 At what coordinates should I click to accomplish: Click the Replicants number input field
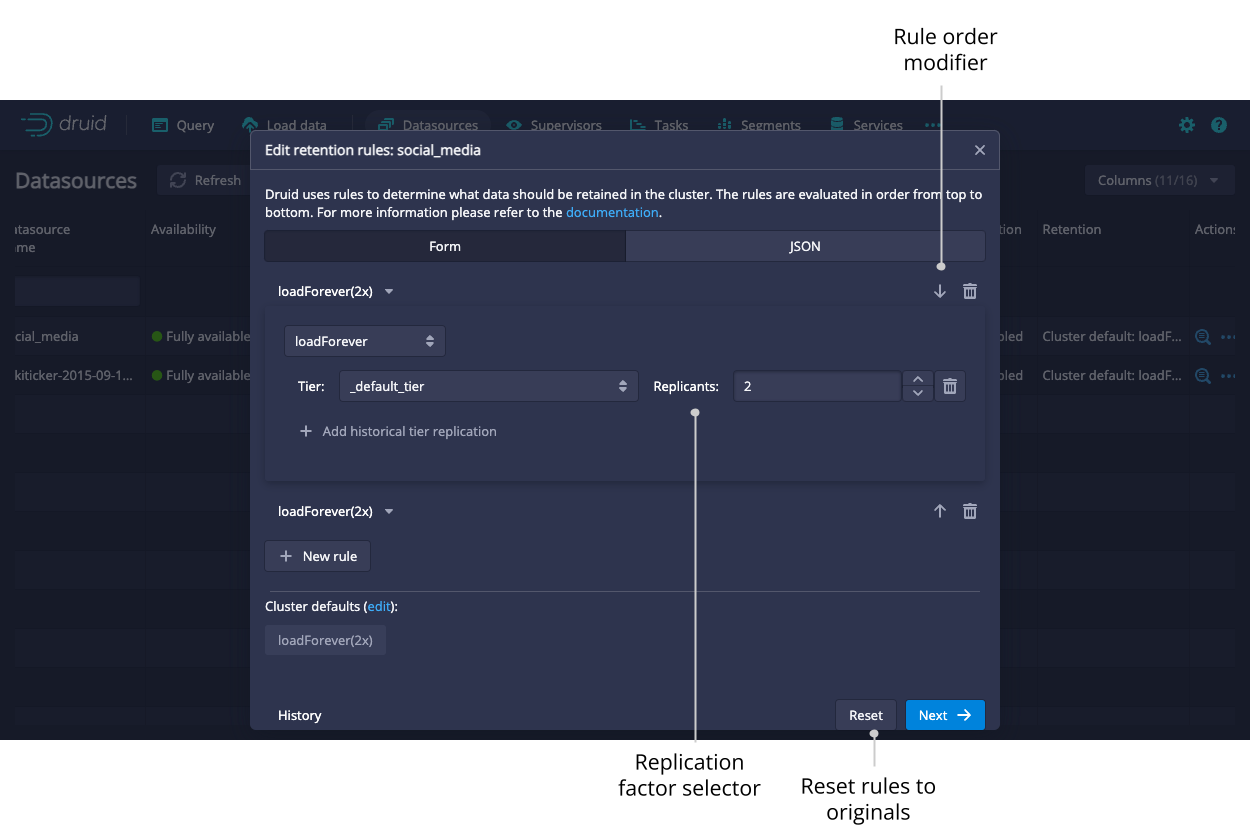click(817, 386)
